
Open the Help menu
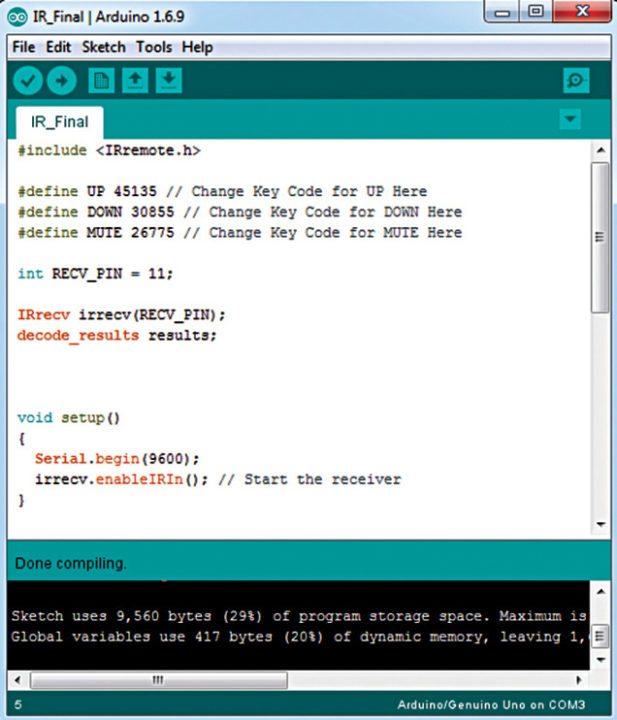pos(197,47)
